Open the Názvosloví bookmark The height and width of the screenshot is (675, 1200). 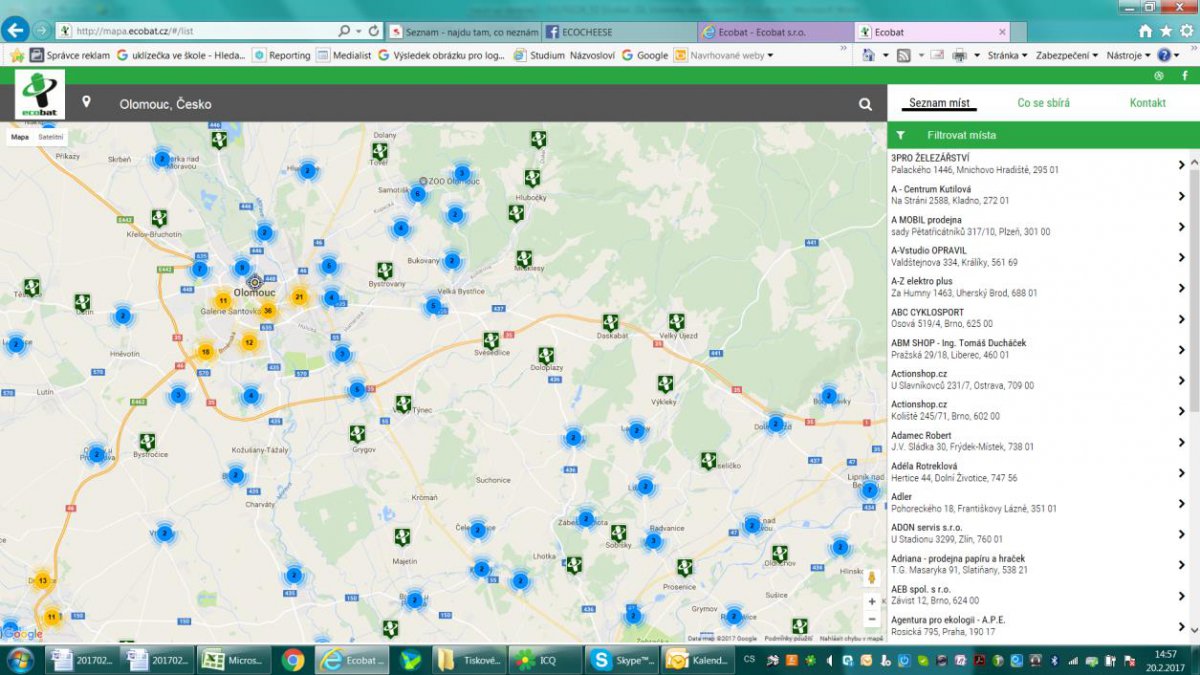pyautogui.click(x=593, y=55)
